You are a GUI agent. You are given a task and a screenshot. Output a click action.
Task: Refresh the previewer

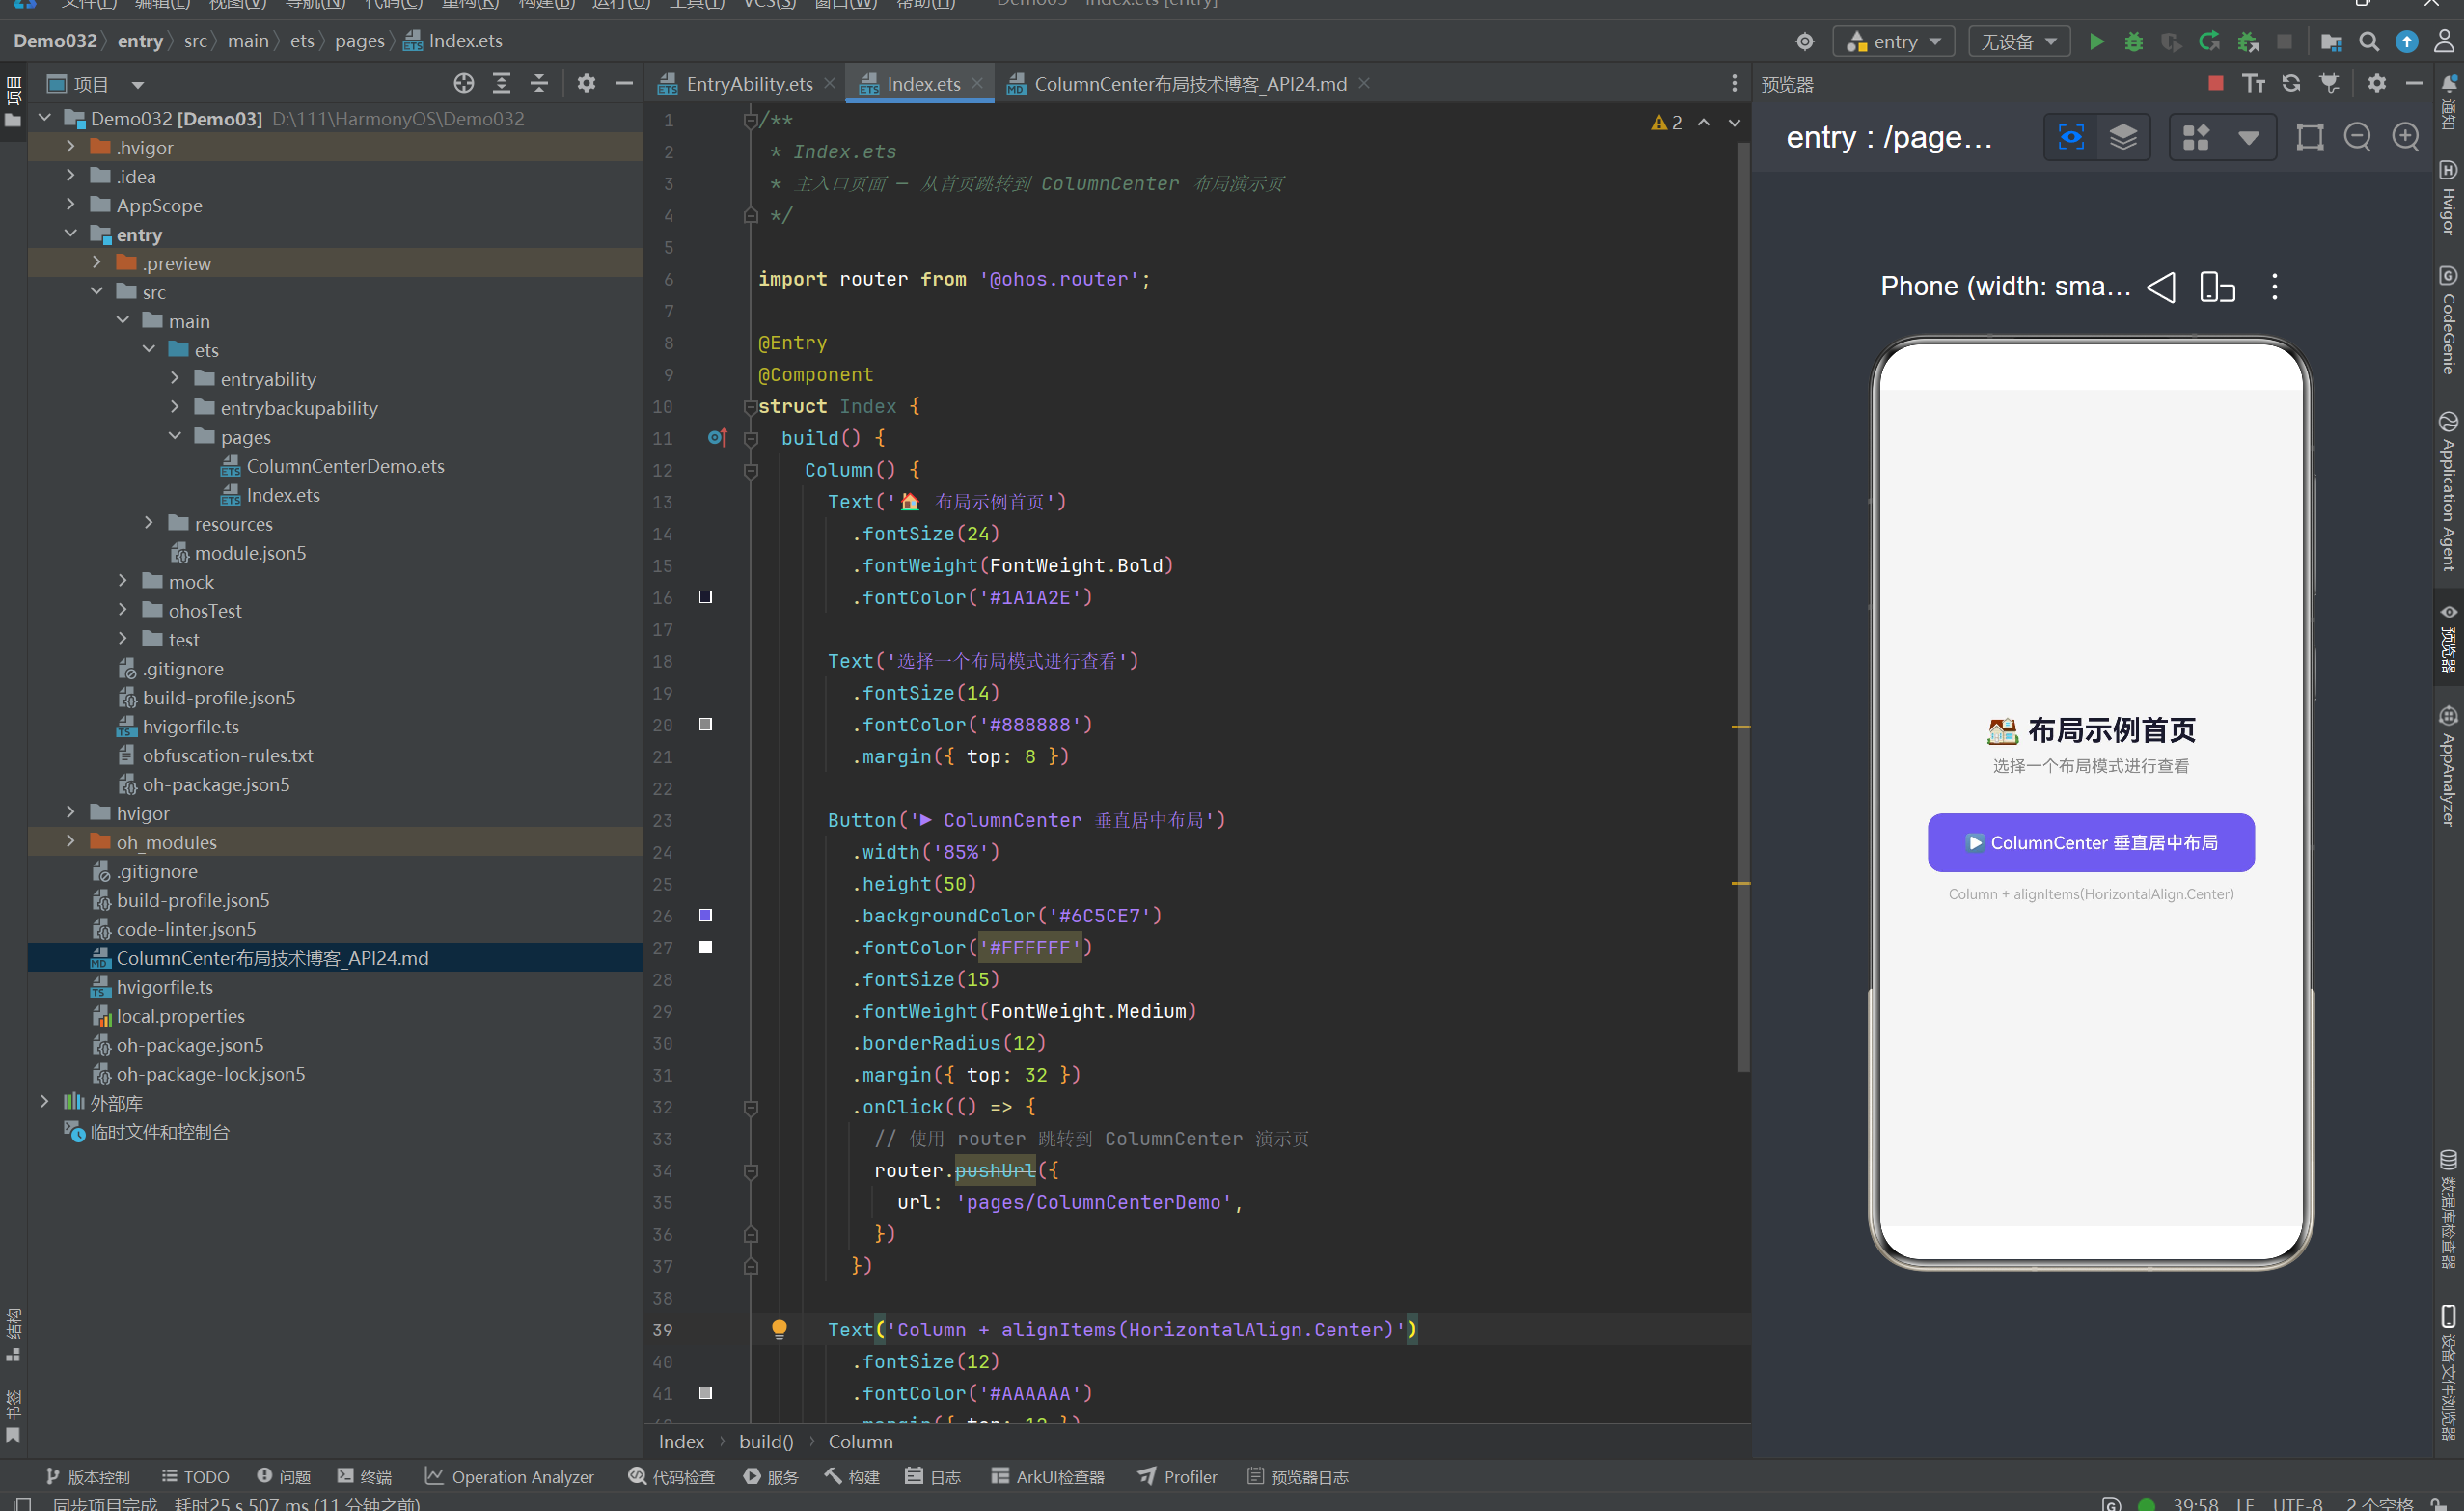(x=2291, y=83)
